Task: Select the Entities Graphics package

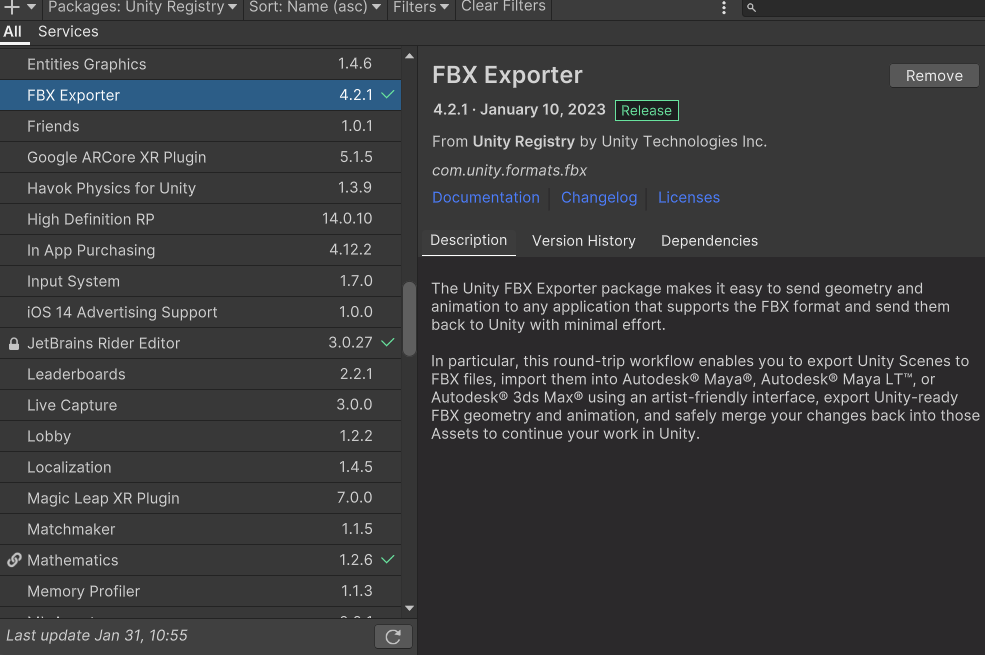Action: 200,64
